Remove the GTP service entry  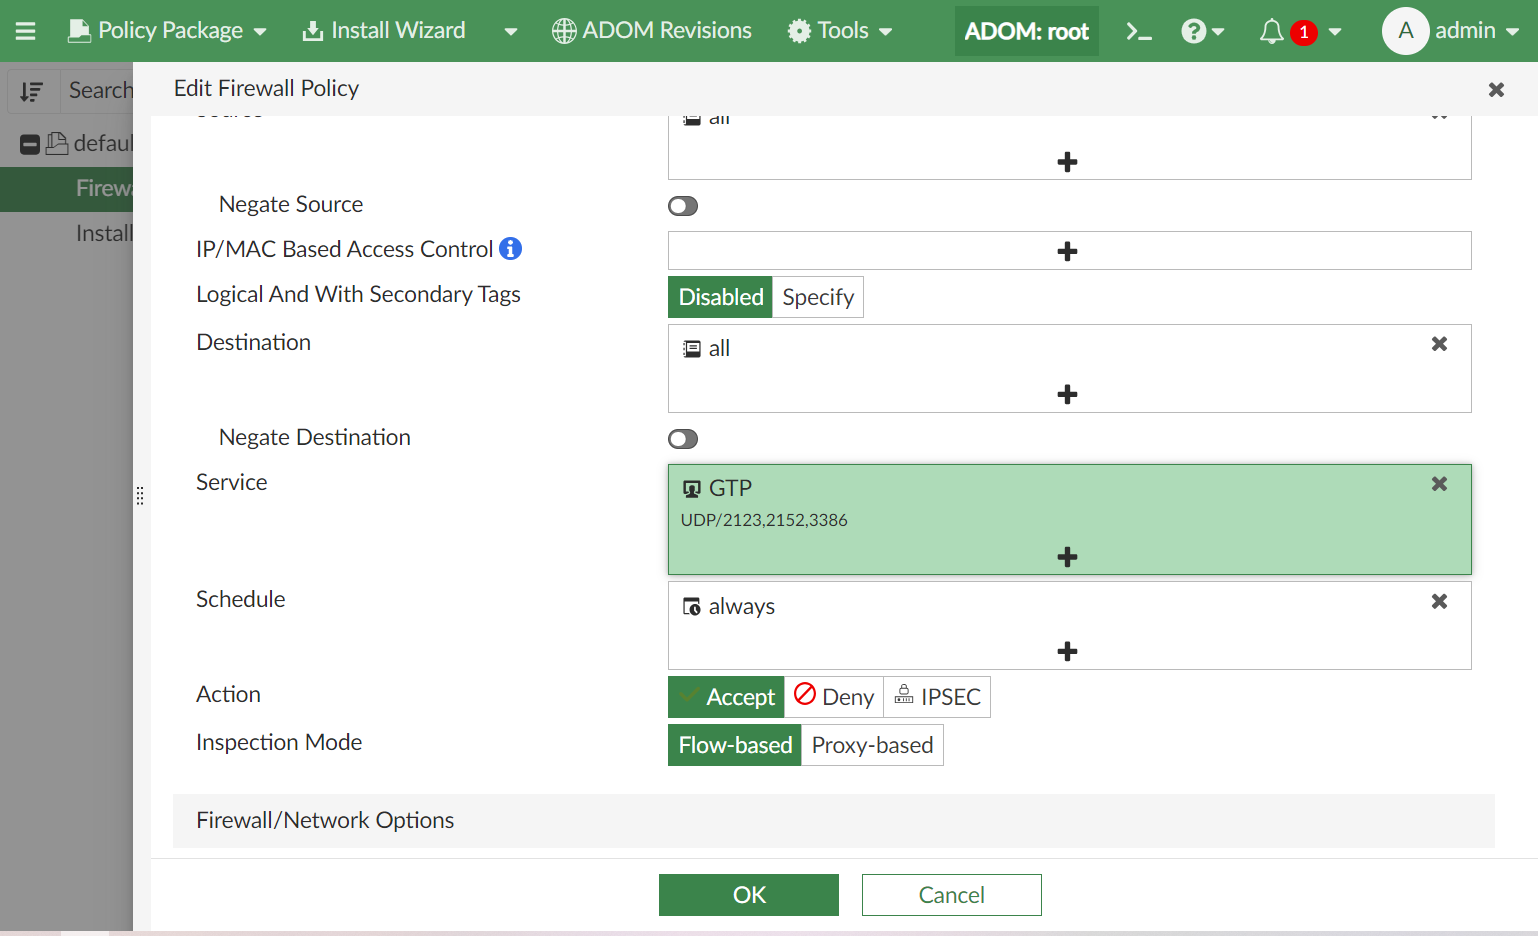[1439, 484]
